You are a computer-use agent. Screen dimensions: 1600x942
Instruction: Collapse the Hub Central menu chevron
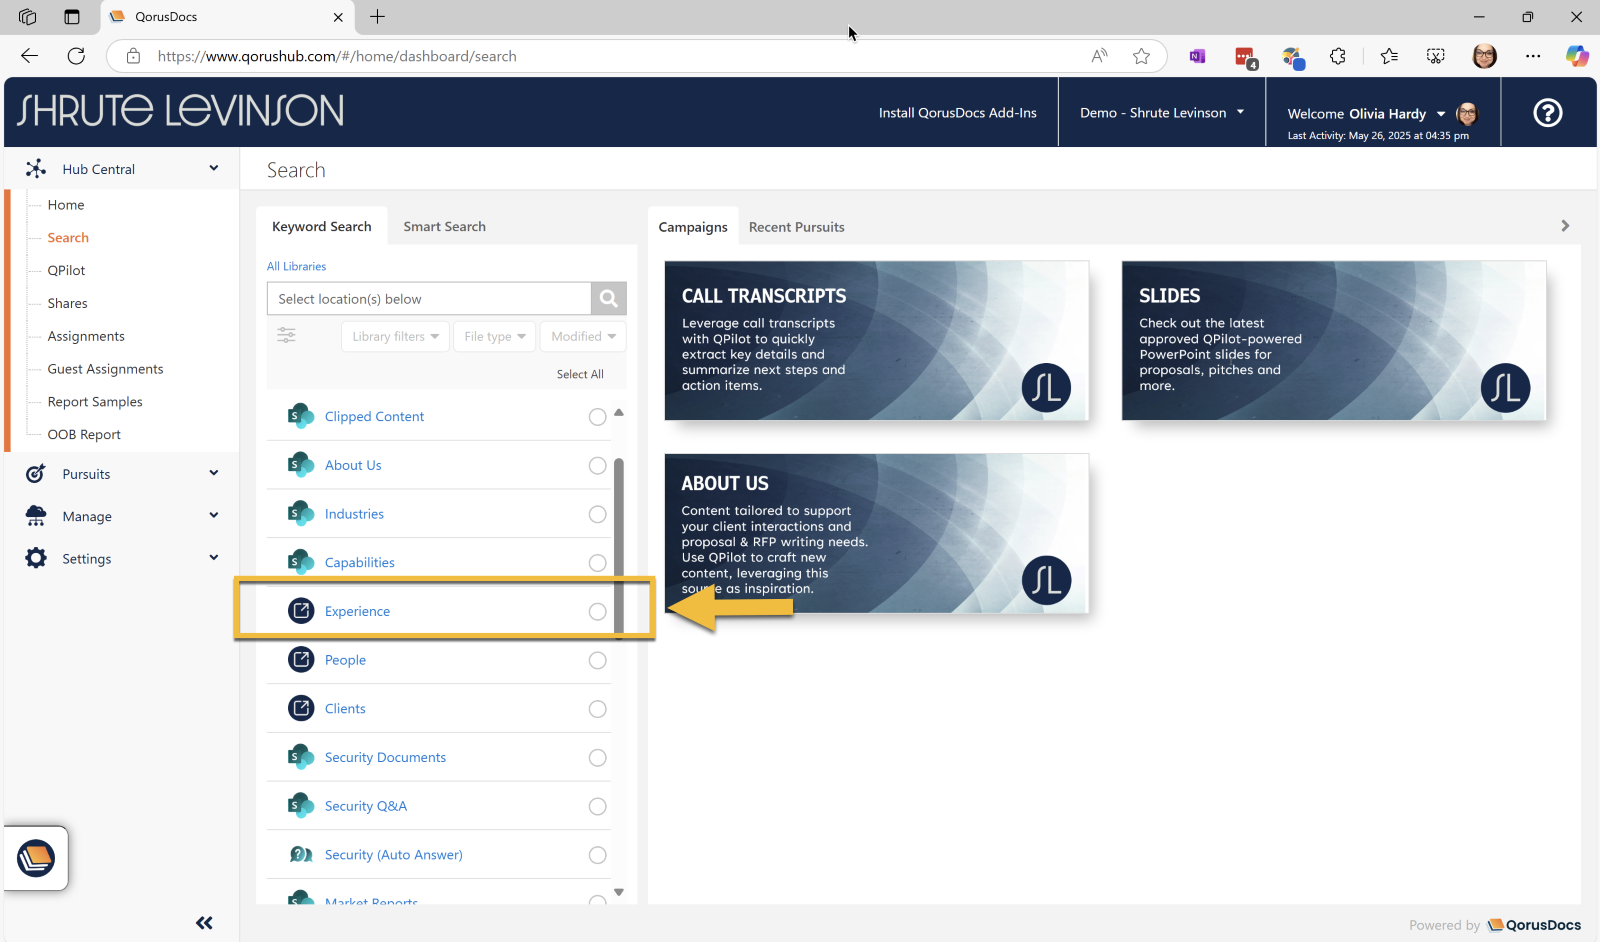(214, 168)
